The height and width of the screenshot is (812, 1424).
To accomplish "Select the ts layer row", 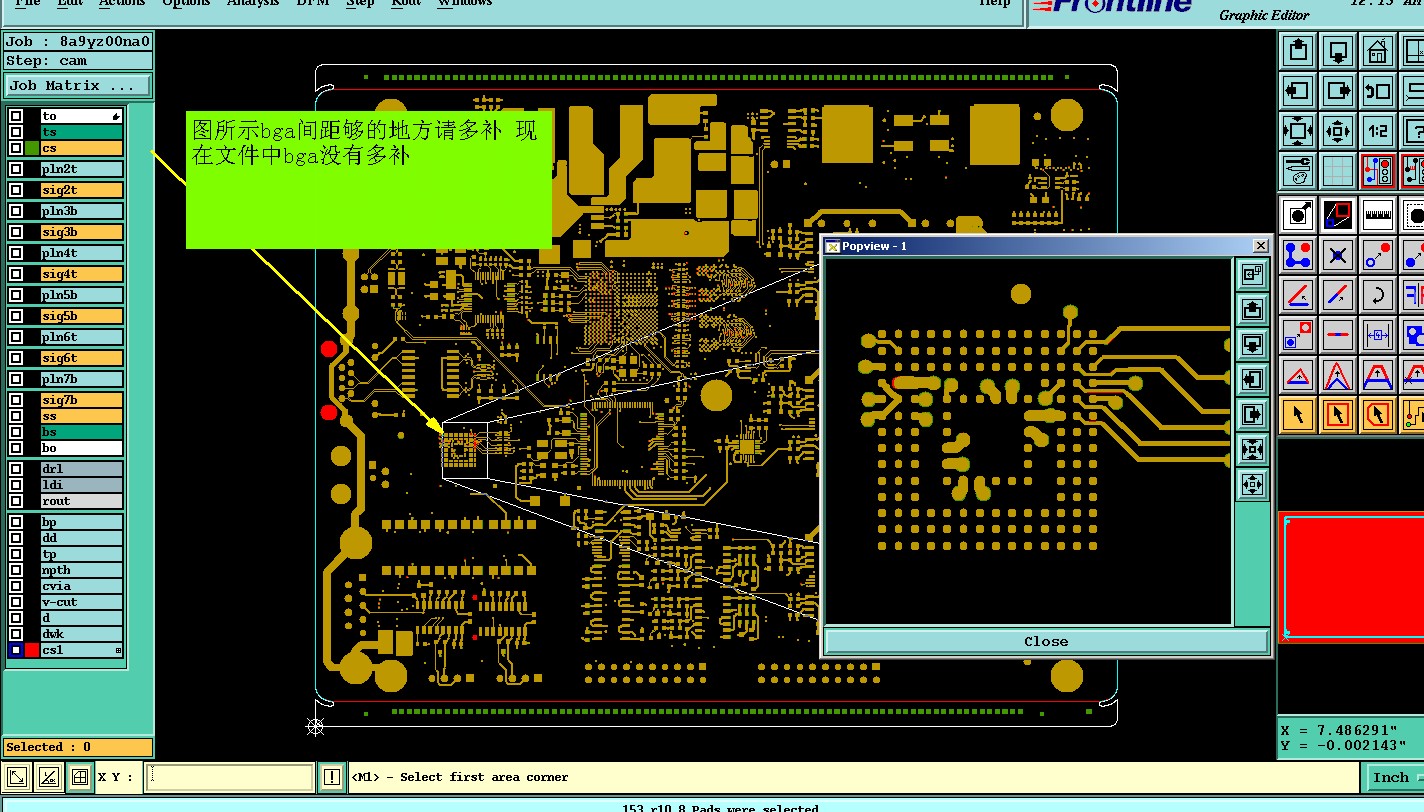I will click(x=81, y=132).
